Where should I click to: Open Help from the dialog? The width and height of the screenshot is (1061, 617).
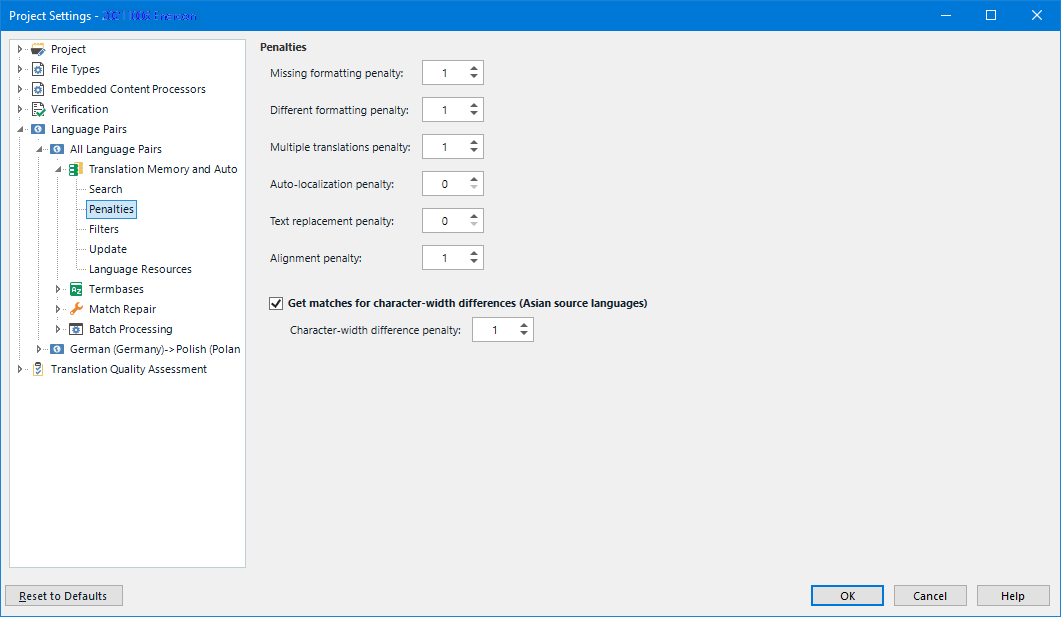(x=1013, y=595)
